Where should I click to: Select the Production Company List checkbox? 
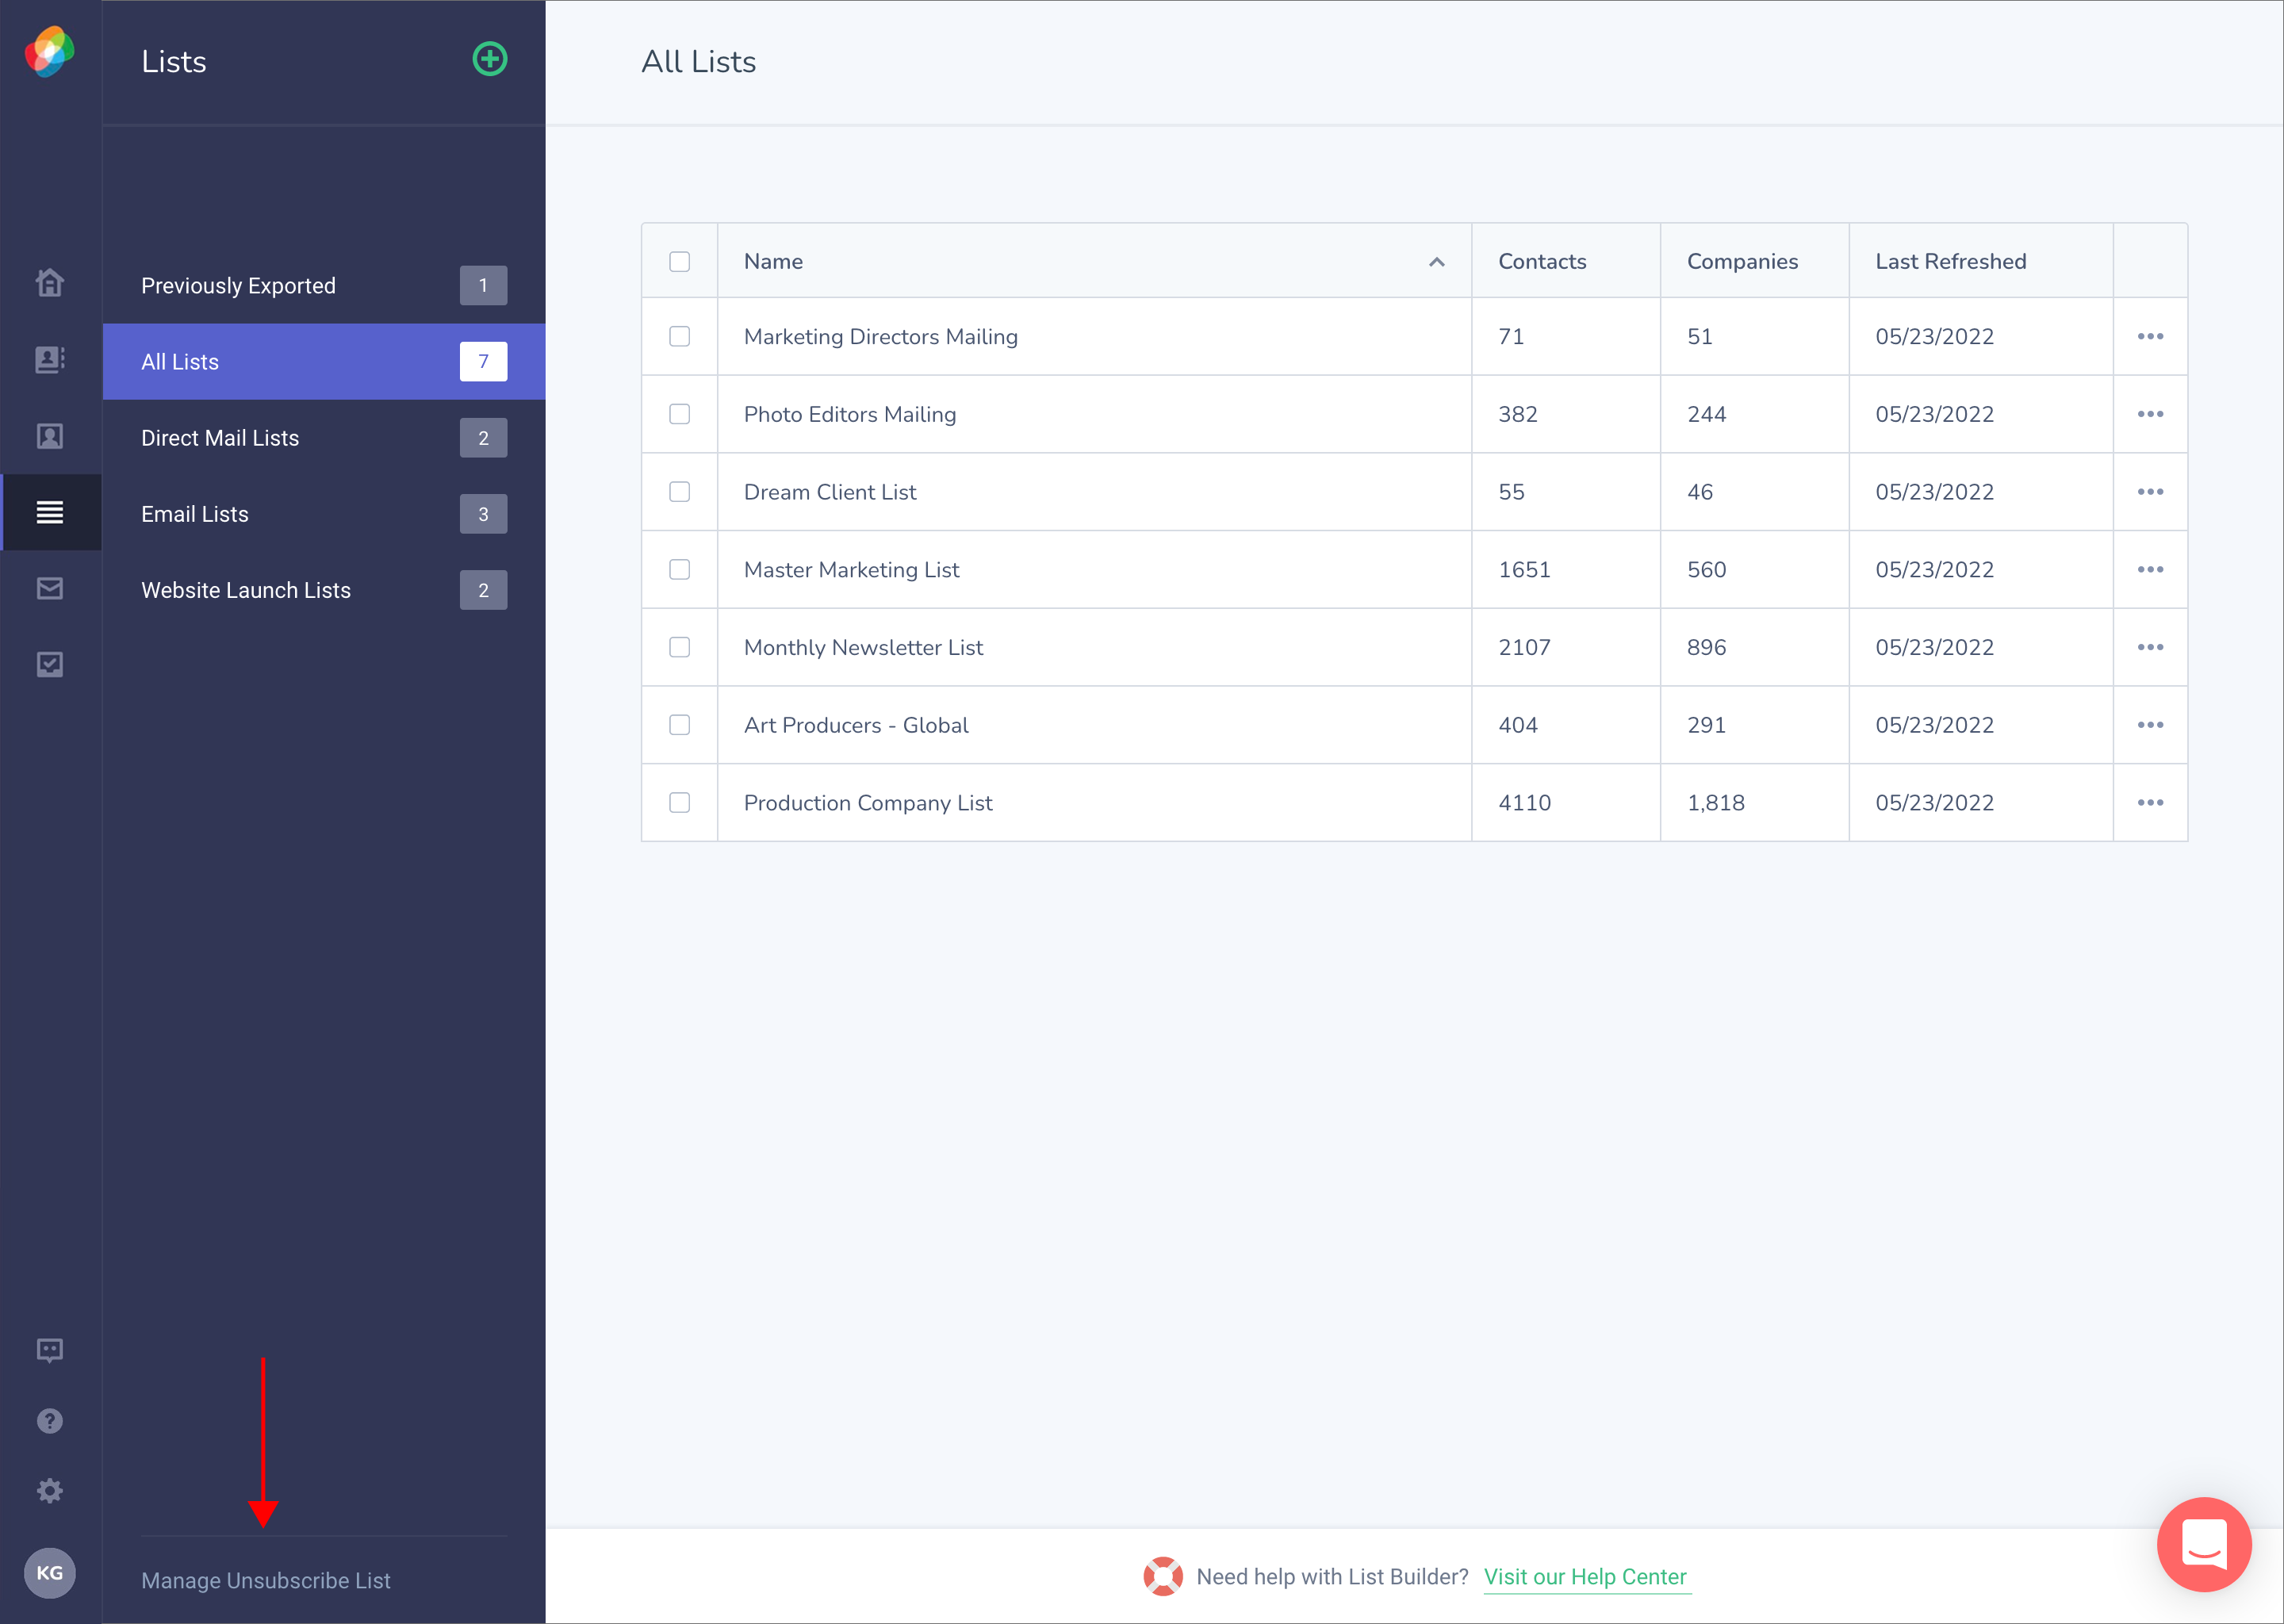[680, 803]
